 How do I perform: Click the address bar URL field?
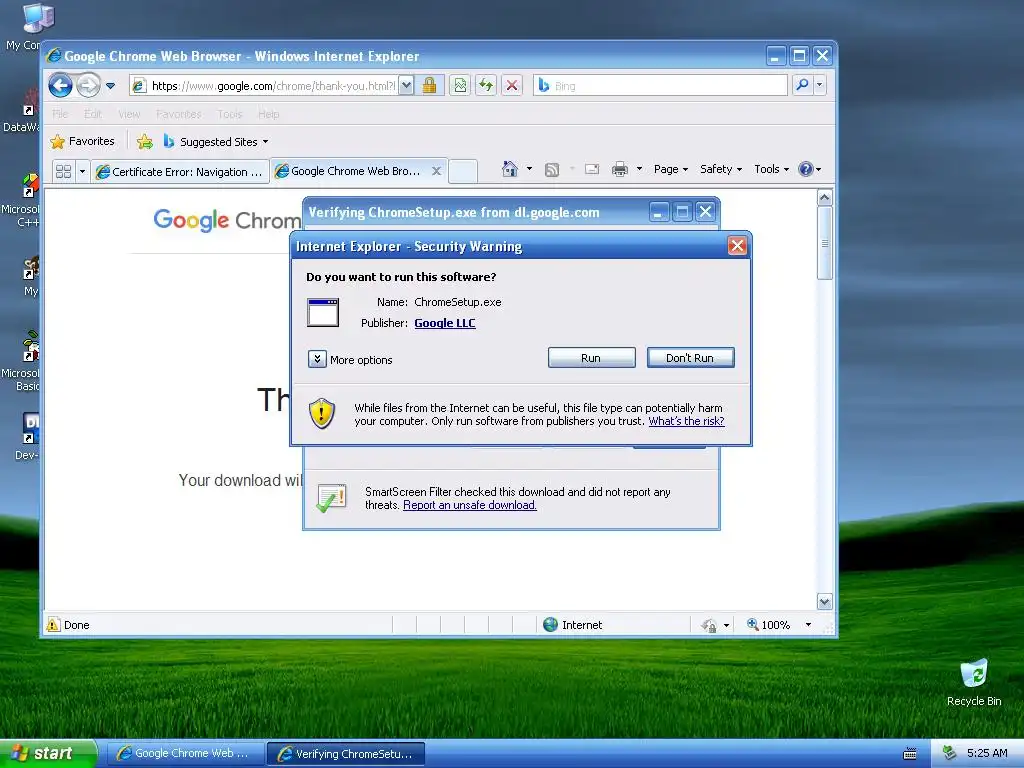pos(265,86)
